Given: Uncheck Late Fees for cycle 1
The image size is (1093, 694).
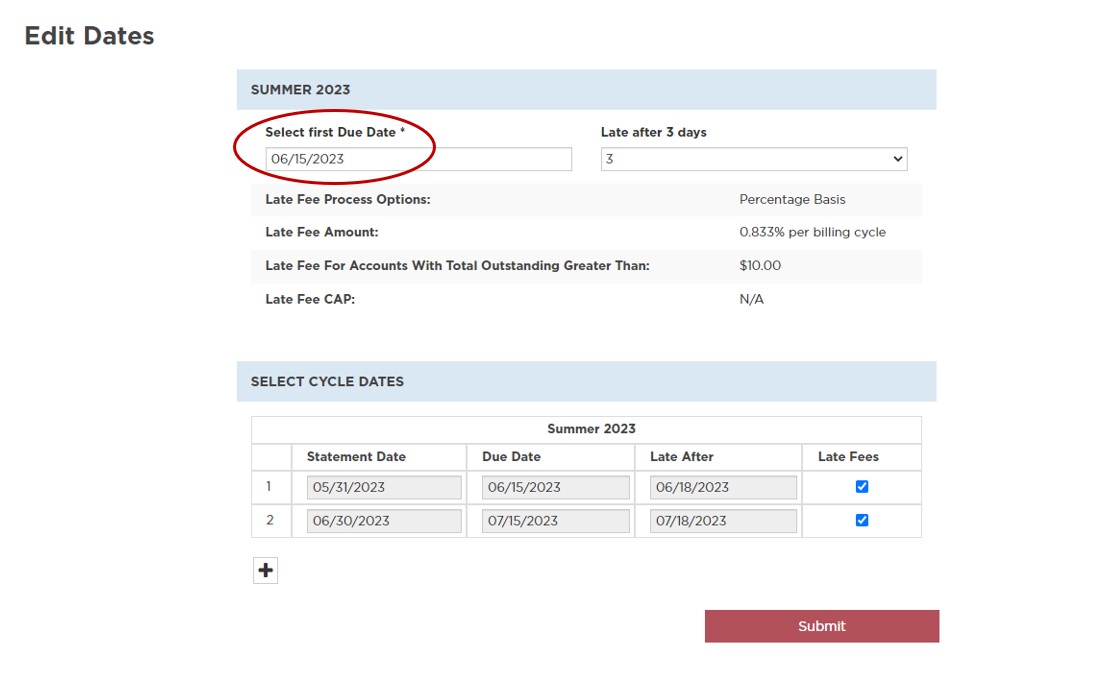Looking at the screenshot, I should click(862, 487).
